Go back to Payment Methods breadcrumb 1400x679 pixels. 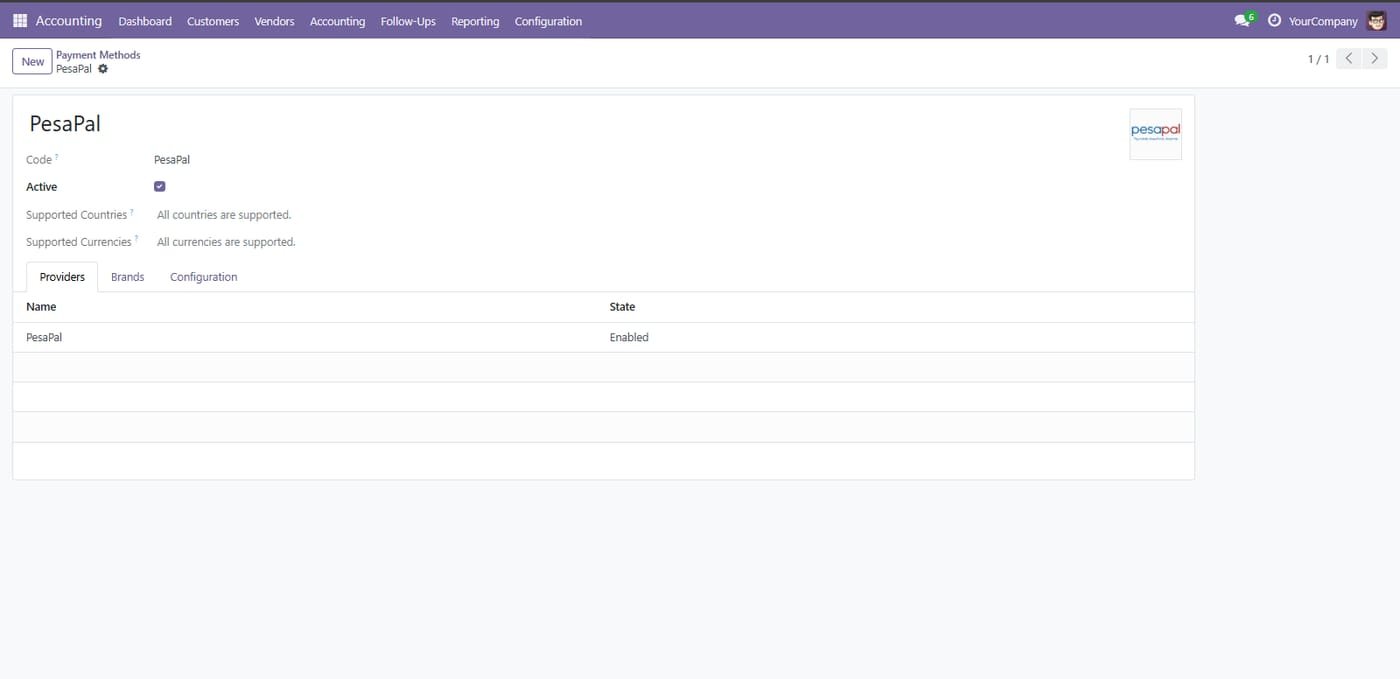98,55
